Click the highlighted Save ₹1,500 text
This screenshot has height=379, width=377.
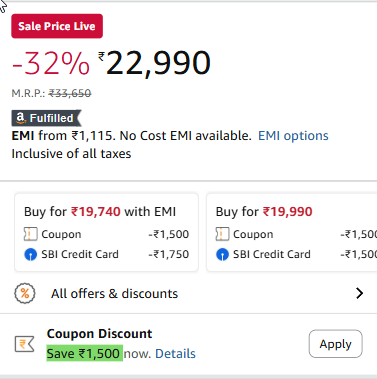tap(85, 353)
